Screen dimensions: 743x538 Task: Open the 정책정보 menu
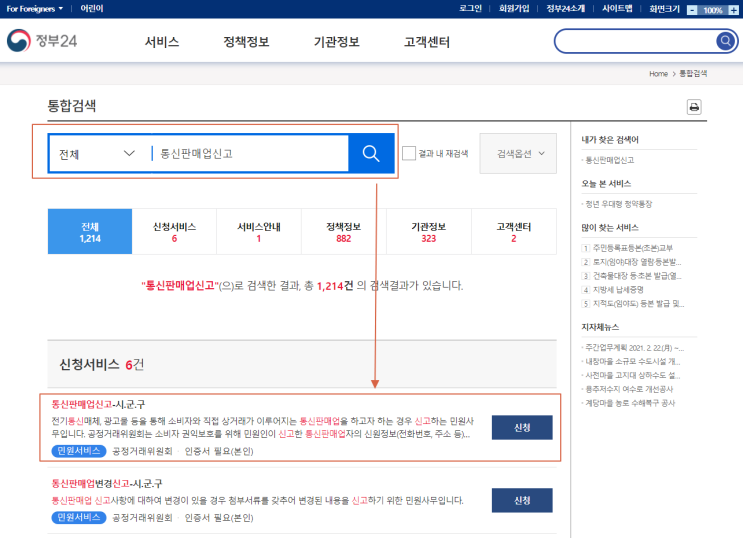tap(246, 42)
